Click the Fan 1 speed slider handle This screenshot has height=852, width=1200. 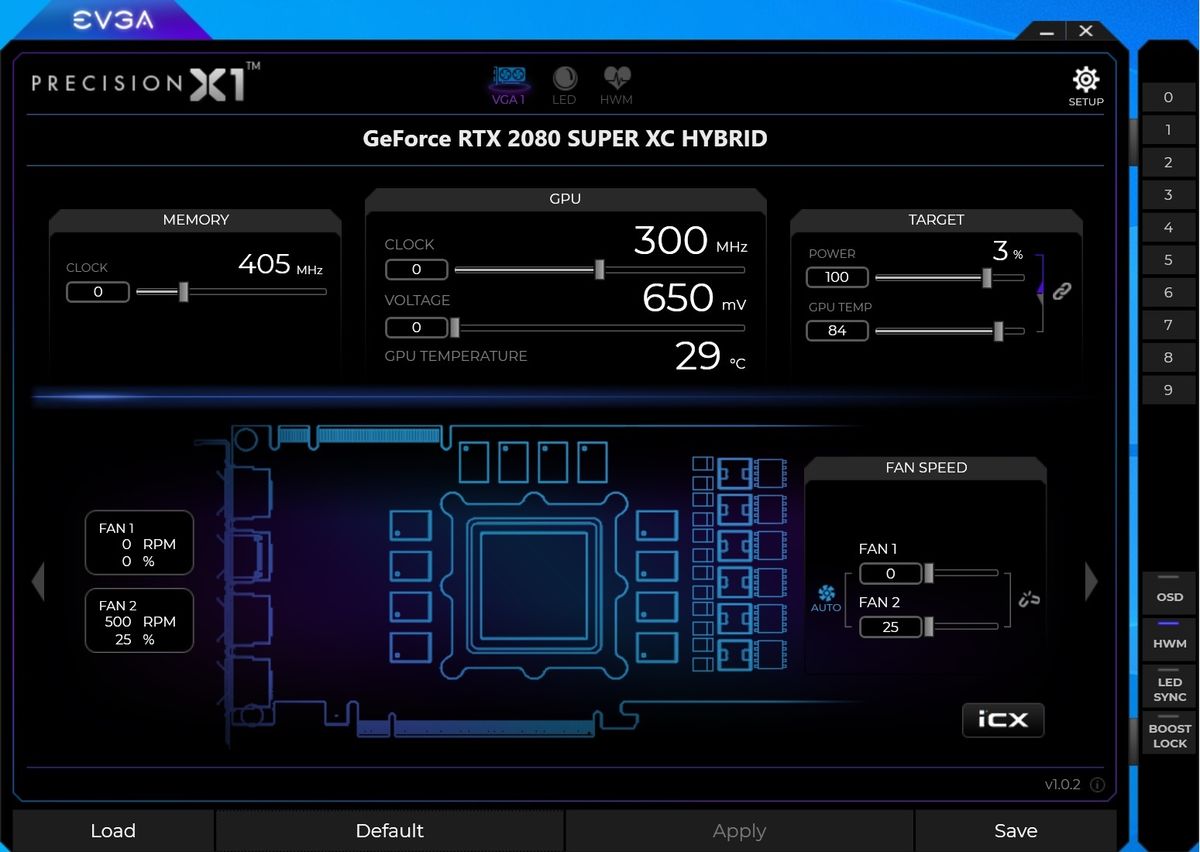(929, 573)
